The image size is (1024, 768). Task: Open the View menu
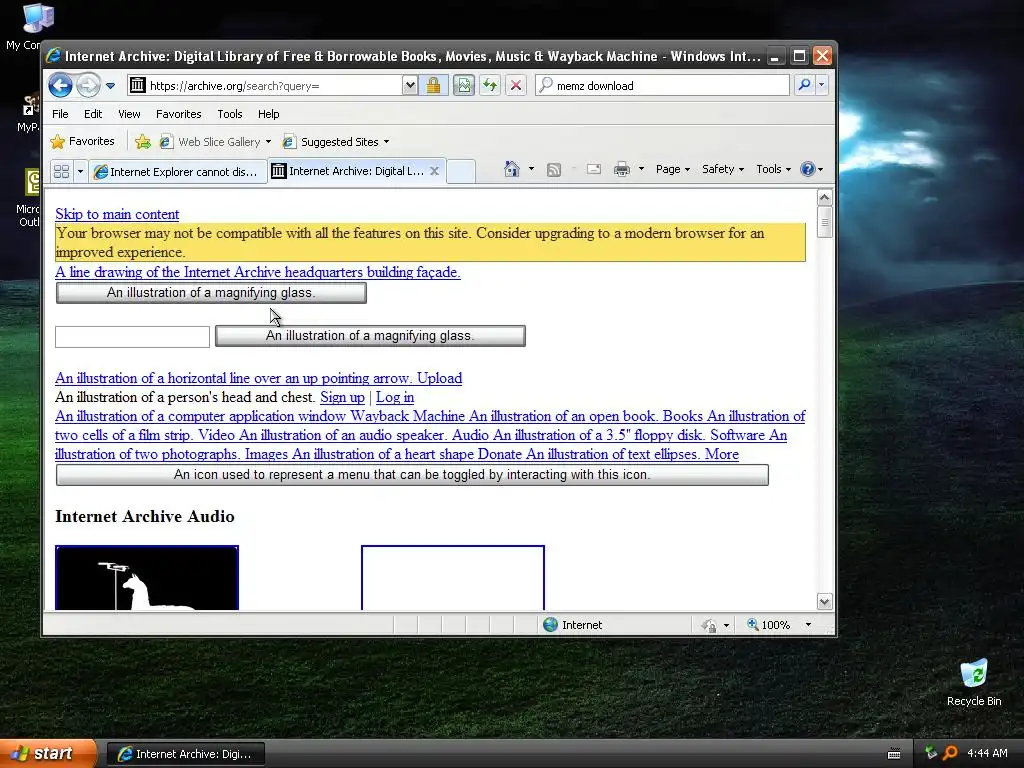click(x=129, y=114)
